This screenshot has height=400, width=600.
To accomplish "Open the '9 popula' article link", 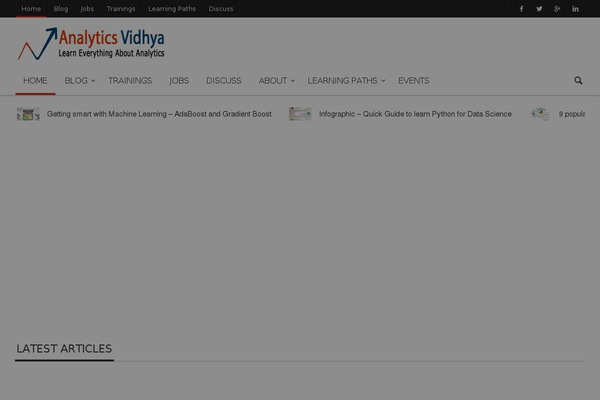I will (572, 114).
